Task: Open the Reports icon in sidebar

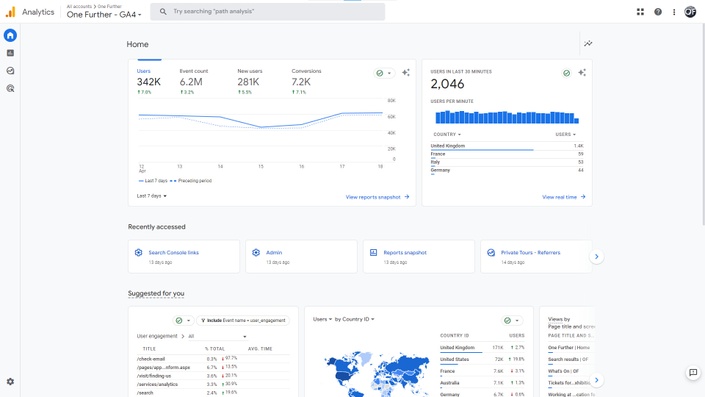Action: coord(10,53)
